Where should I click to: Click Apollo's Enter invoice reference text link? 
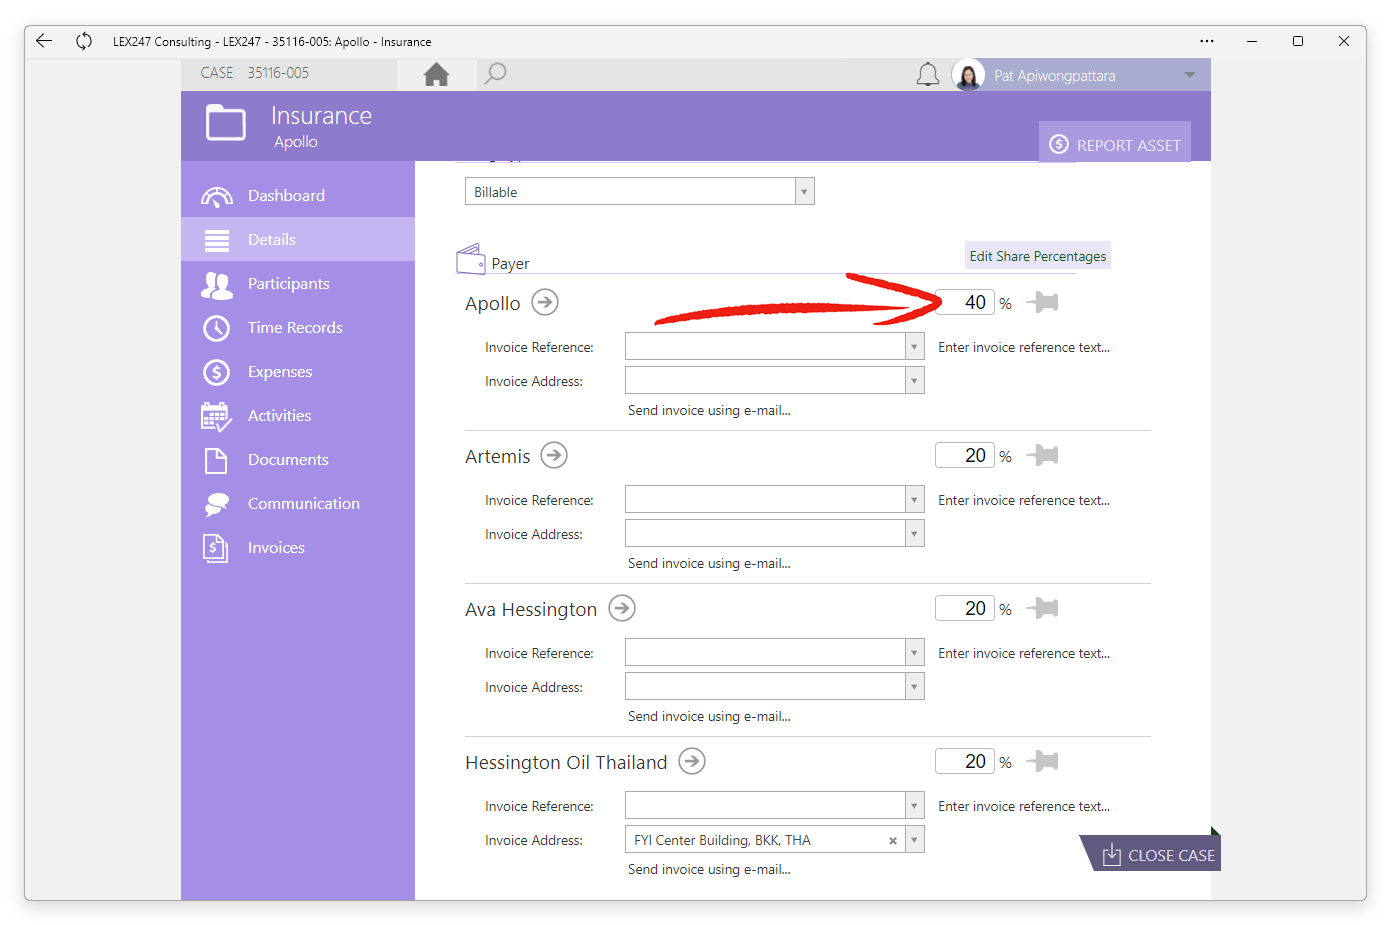pyautogui.click(x=1024, y=347)
